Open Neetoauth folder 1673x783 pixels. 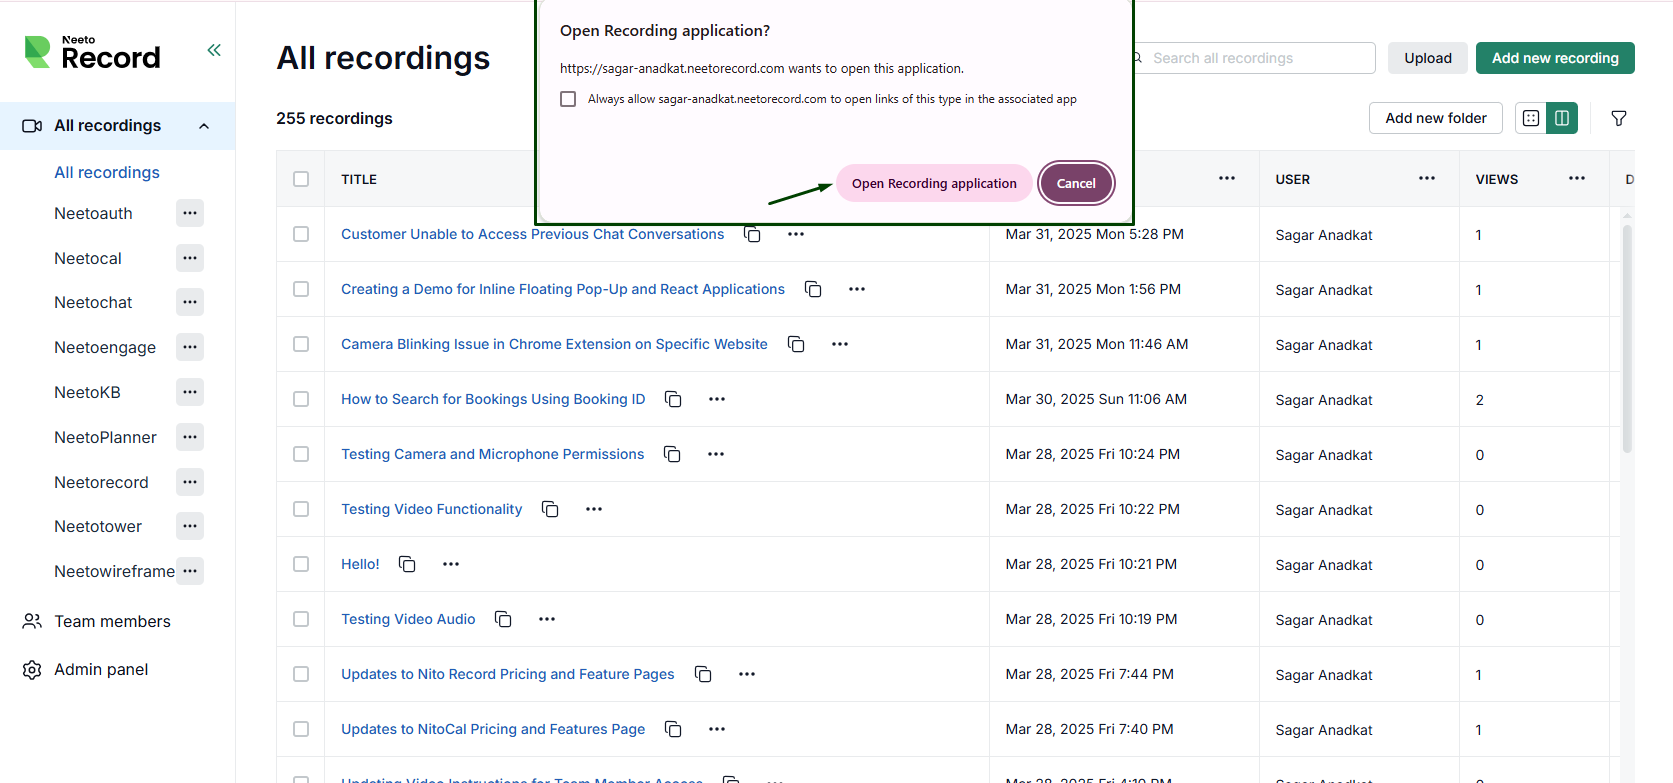(x=93, y=213)
